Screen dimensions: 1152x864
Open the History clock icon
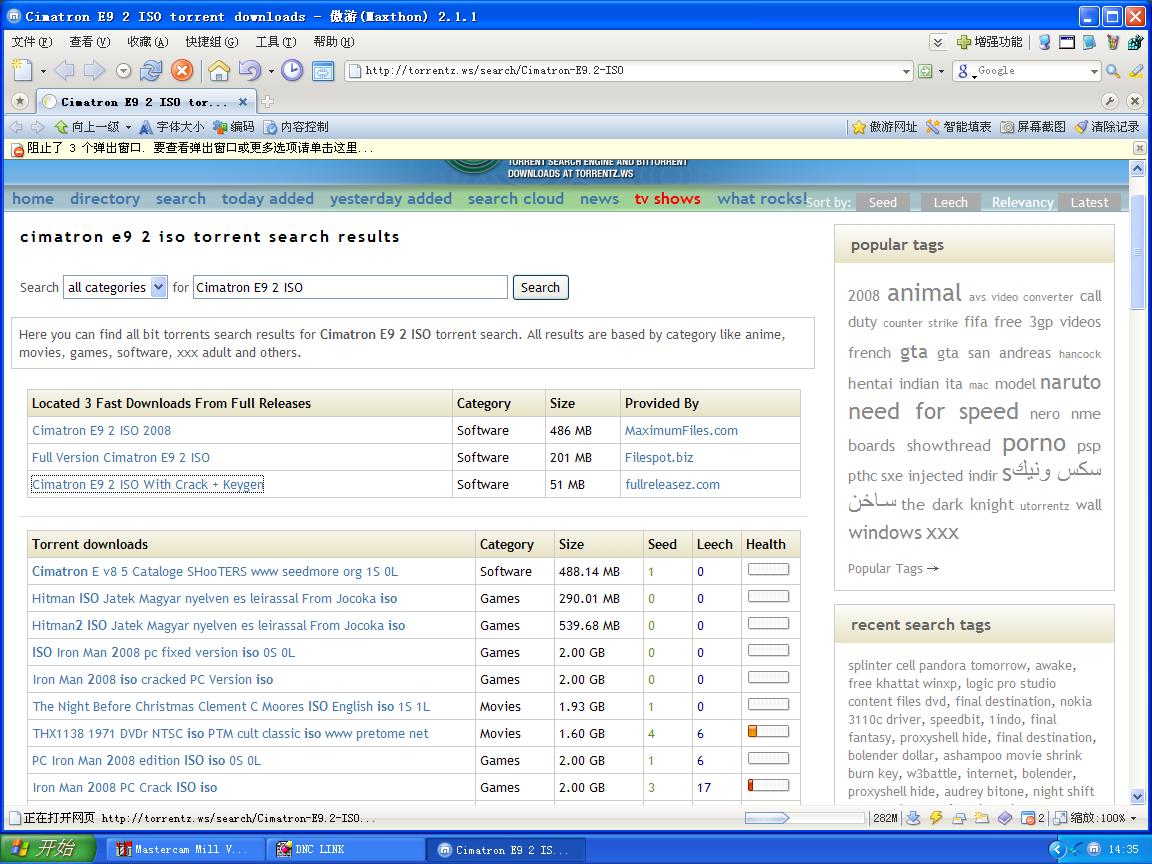[x=292, y=71]
